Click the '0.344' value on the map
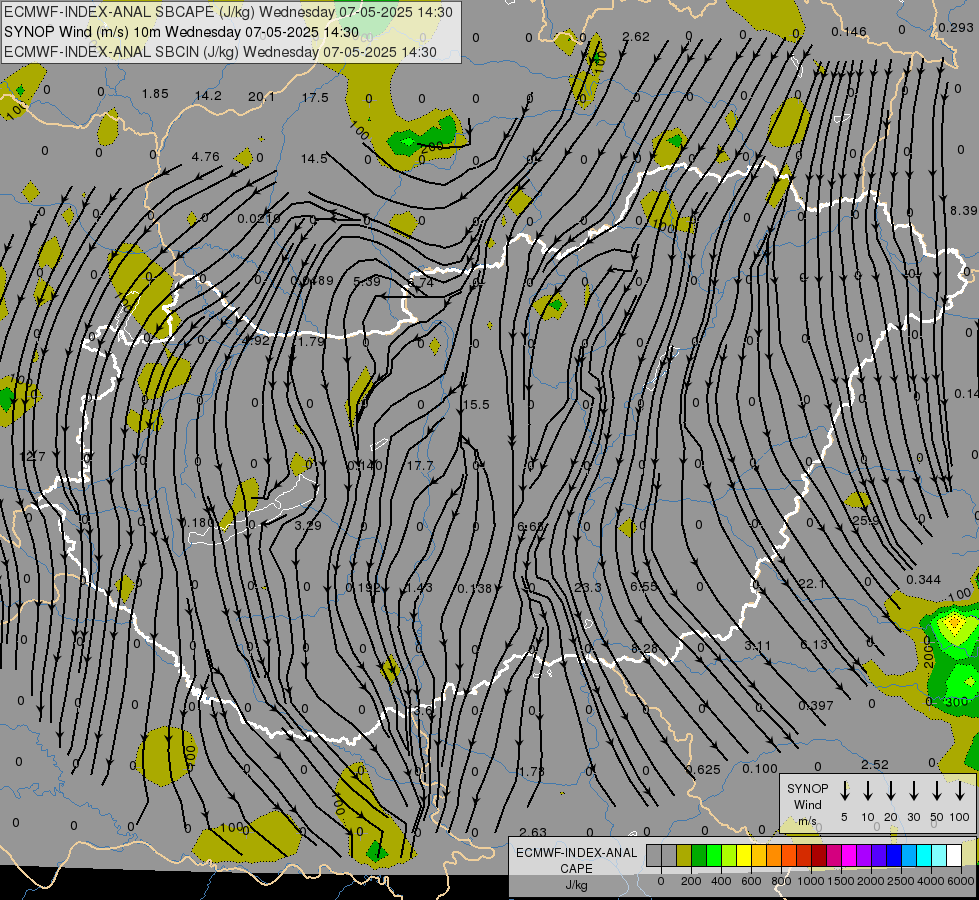Viewport: 979px width, 900px height. coord(923,580)
